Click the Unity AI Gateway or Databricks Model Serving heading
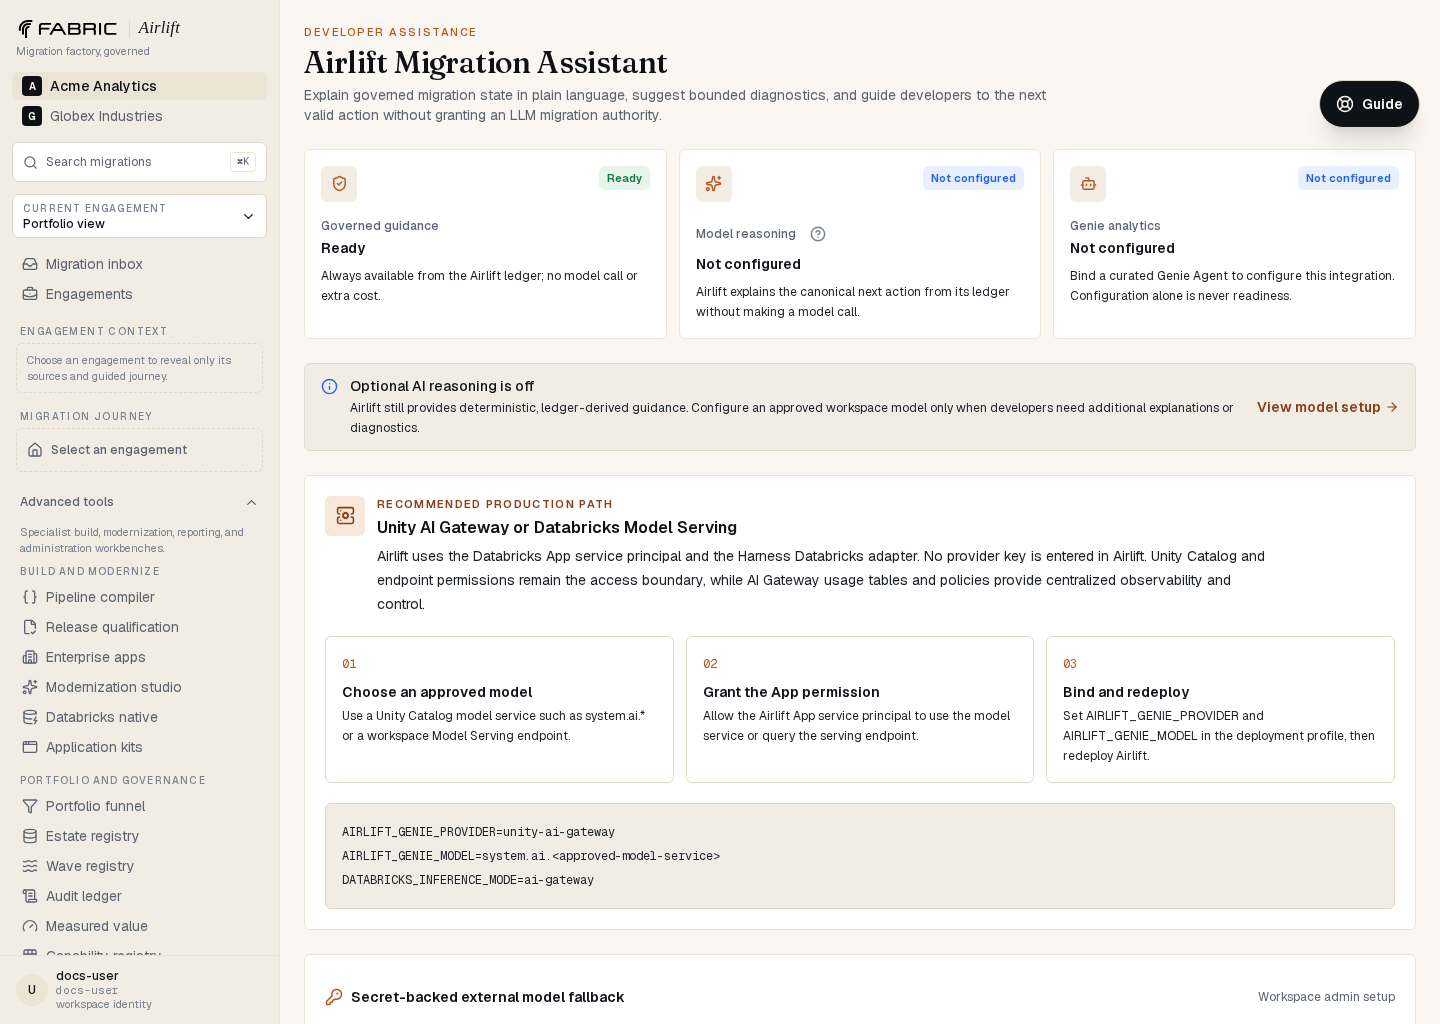This screenshot has width=1440, height=1024. click(x=557, y=527)
